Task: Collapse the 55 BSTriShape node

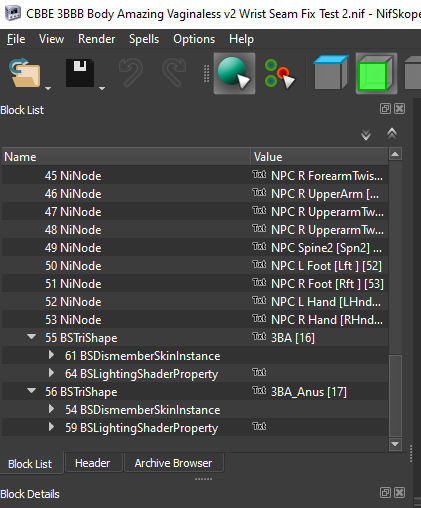Action: (x=32, y=337)
